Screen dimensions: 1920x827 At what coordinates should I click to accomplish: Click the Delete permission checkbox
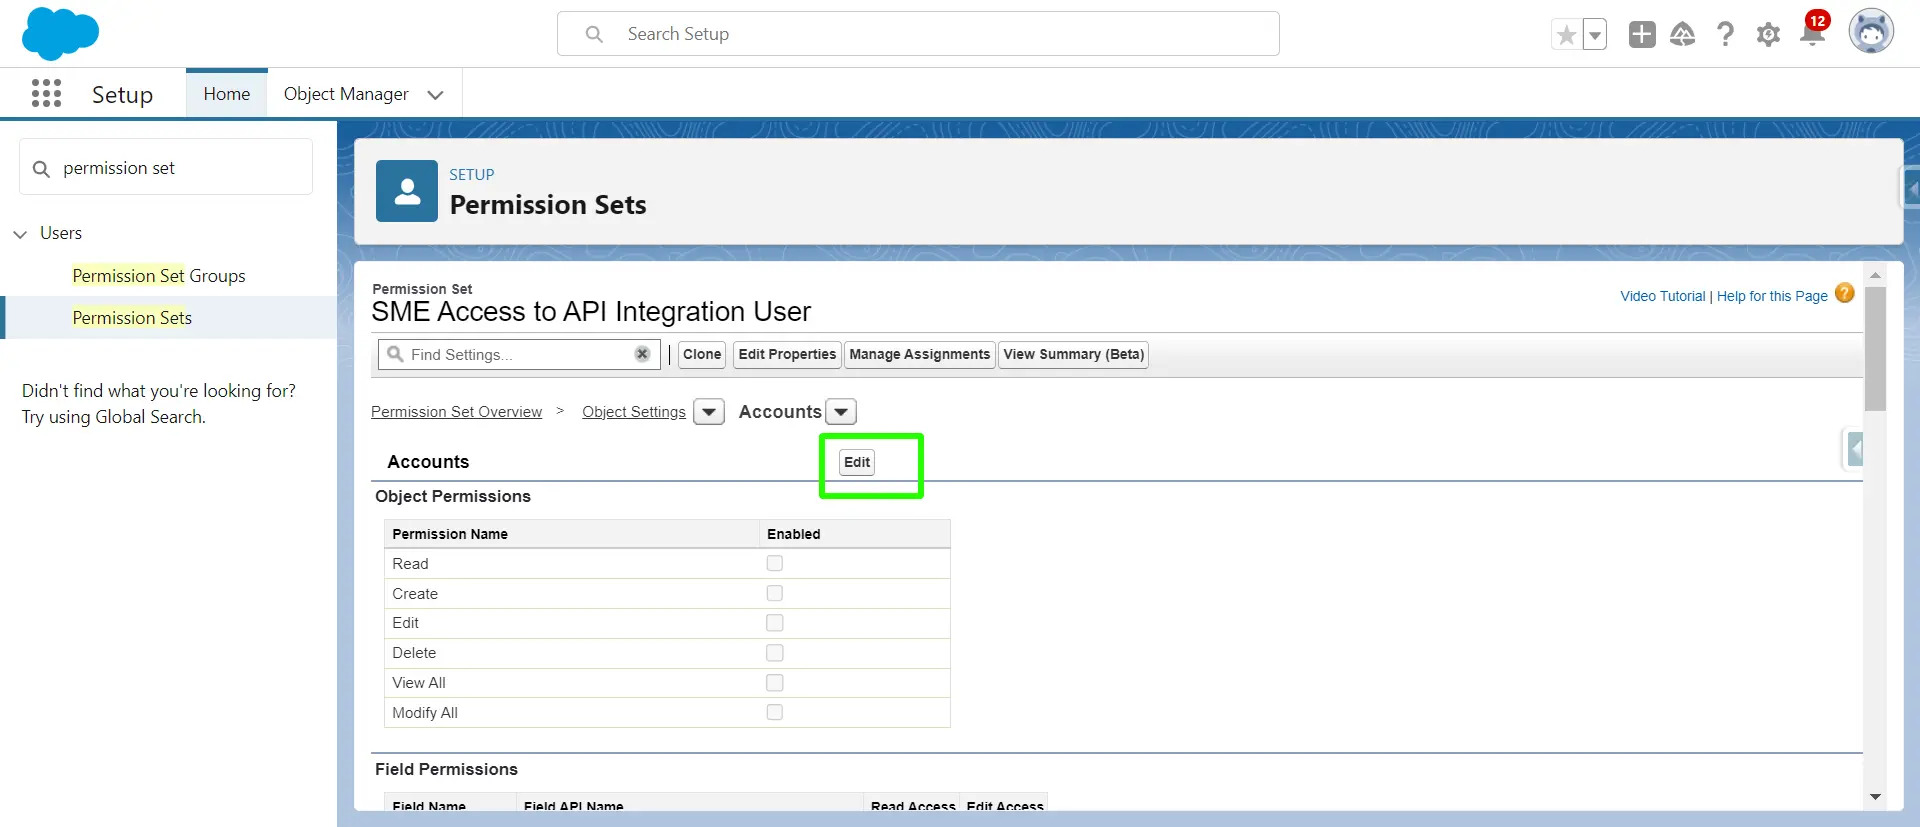point(774,653)
